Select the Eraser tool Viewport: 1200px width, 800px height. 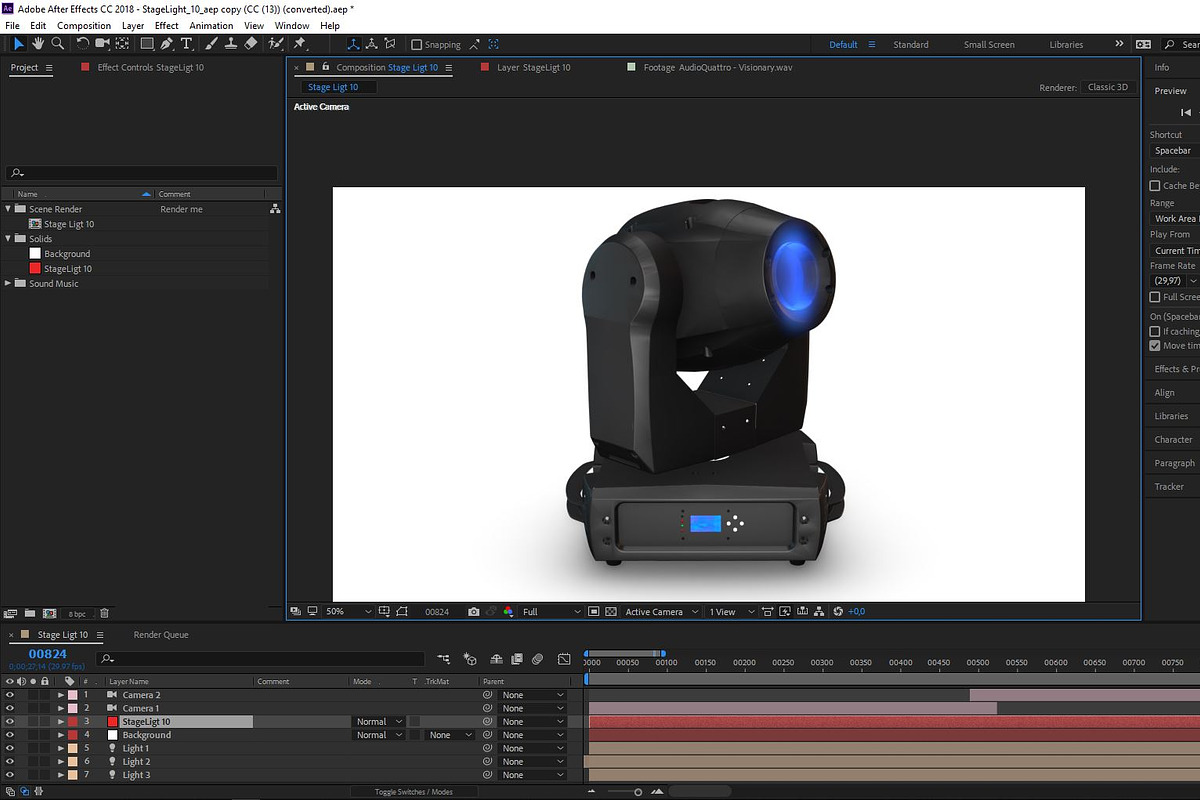point(250,44)
